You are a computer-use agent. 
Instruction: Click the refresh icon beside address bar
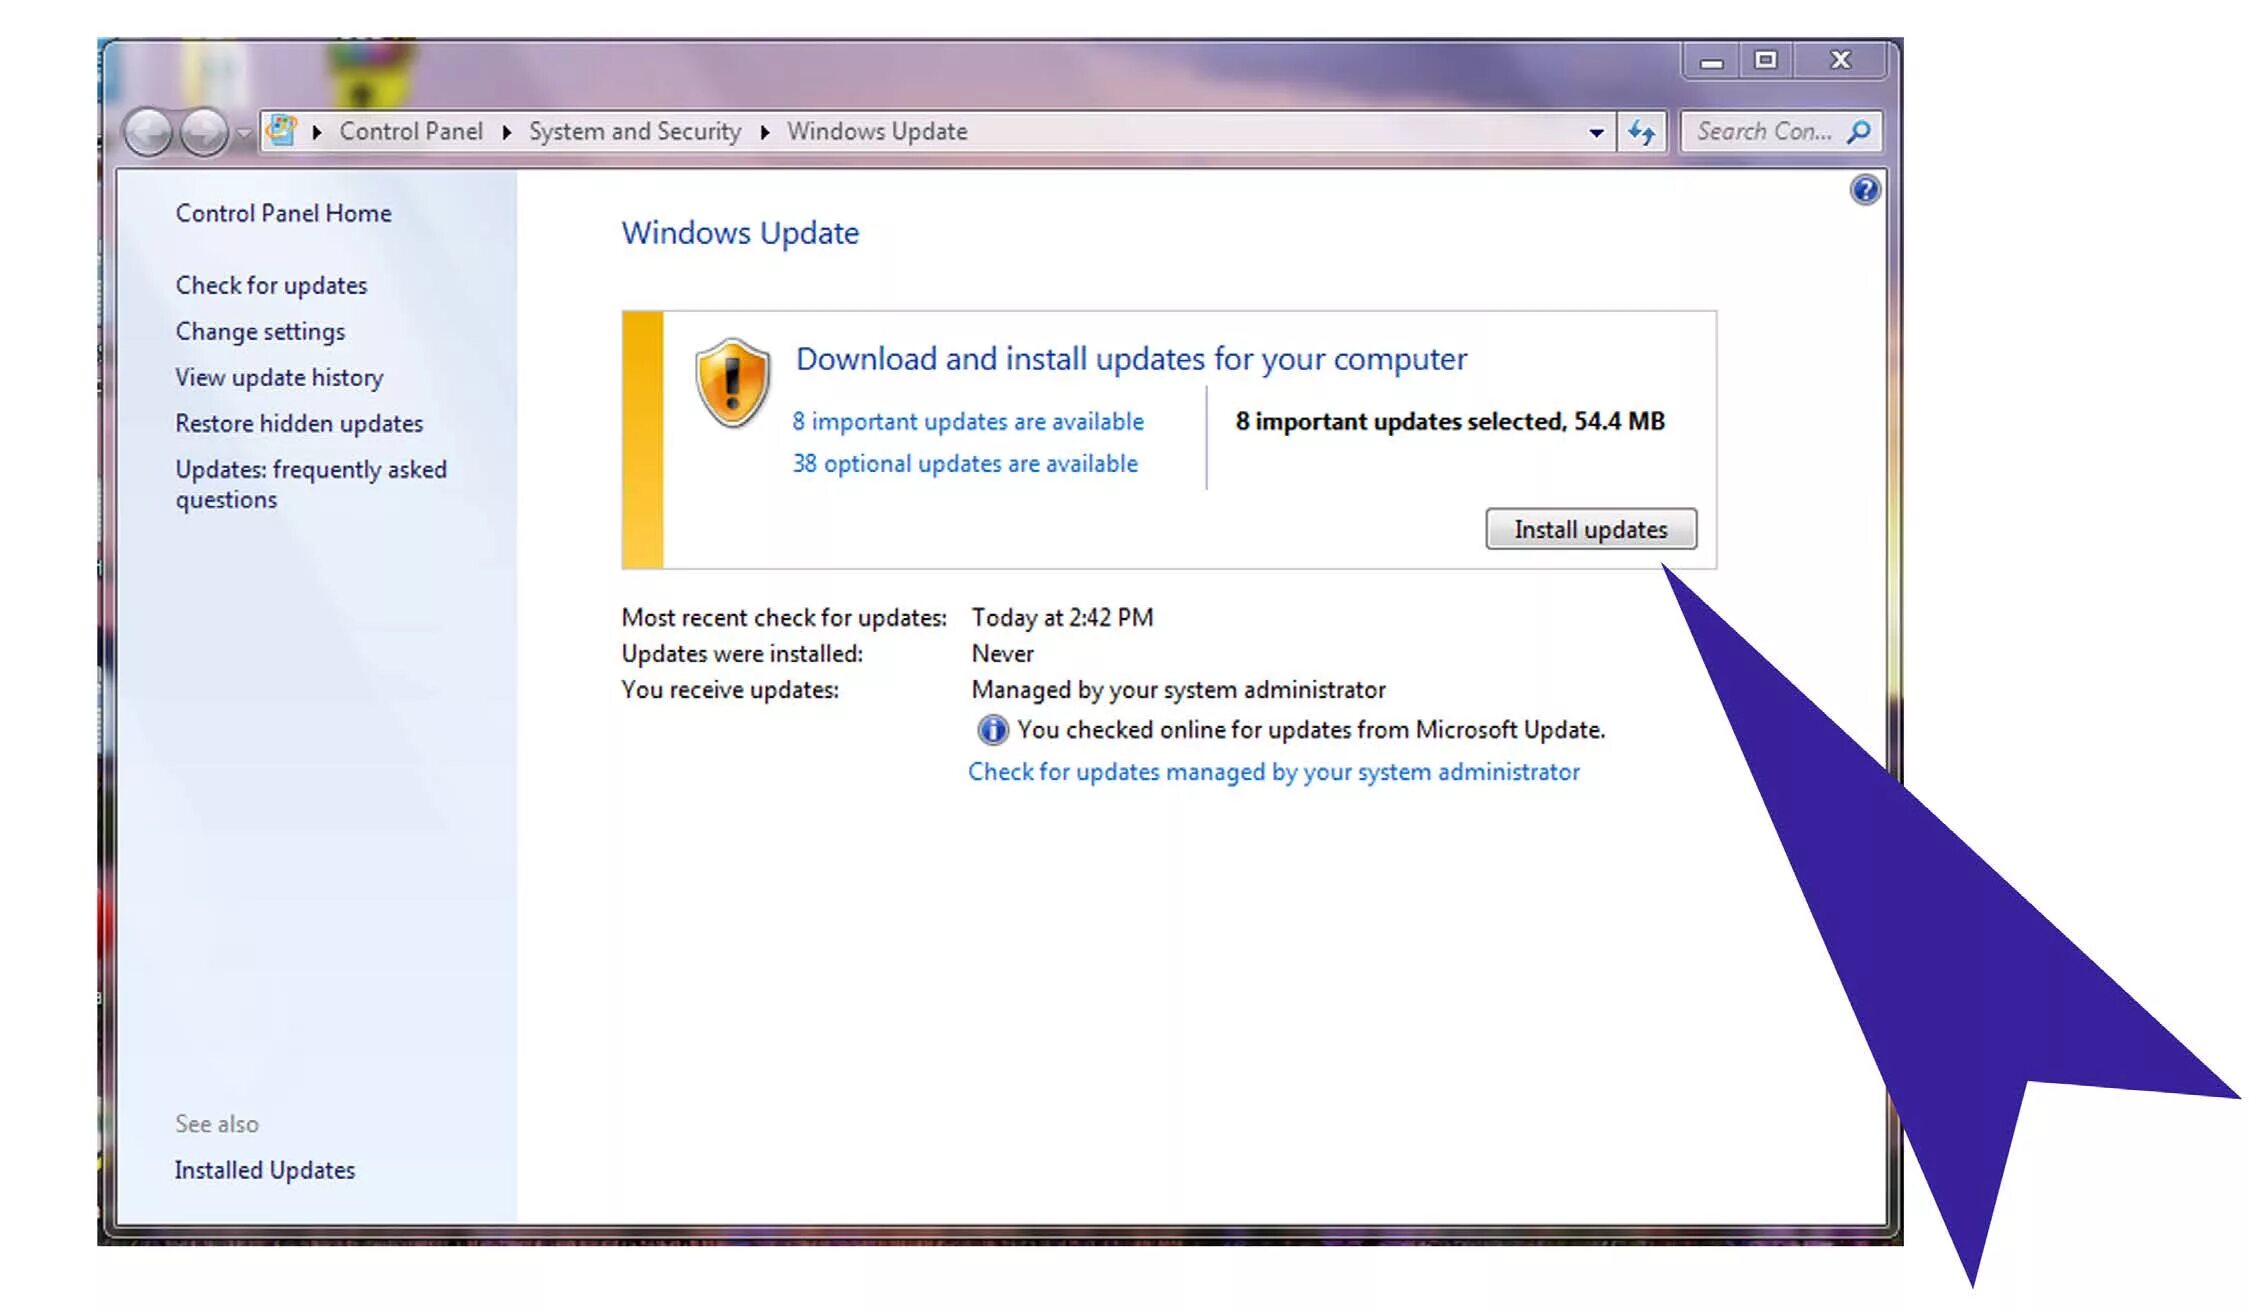[1641, 132]
